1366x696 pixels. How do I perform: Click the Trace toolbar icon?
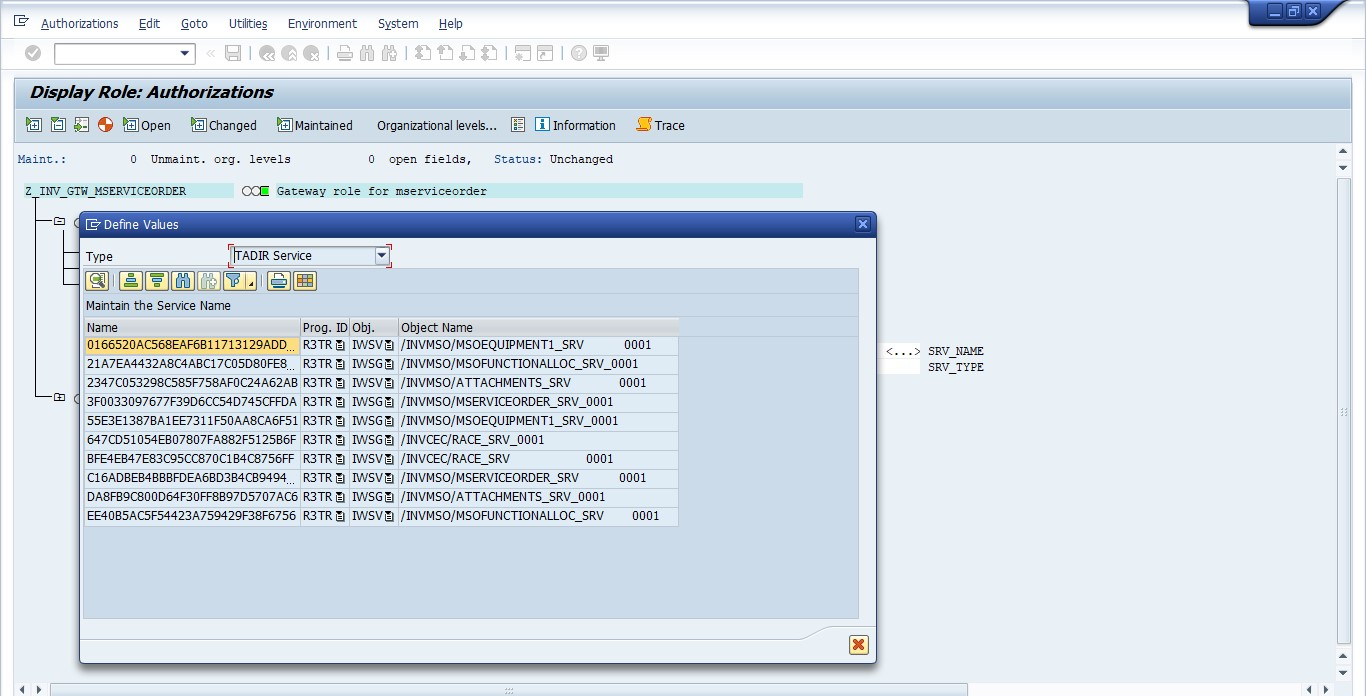click(660, 125)
